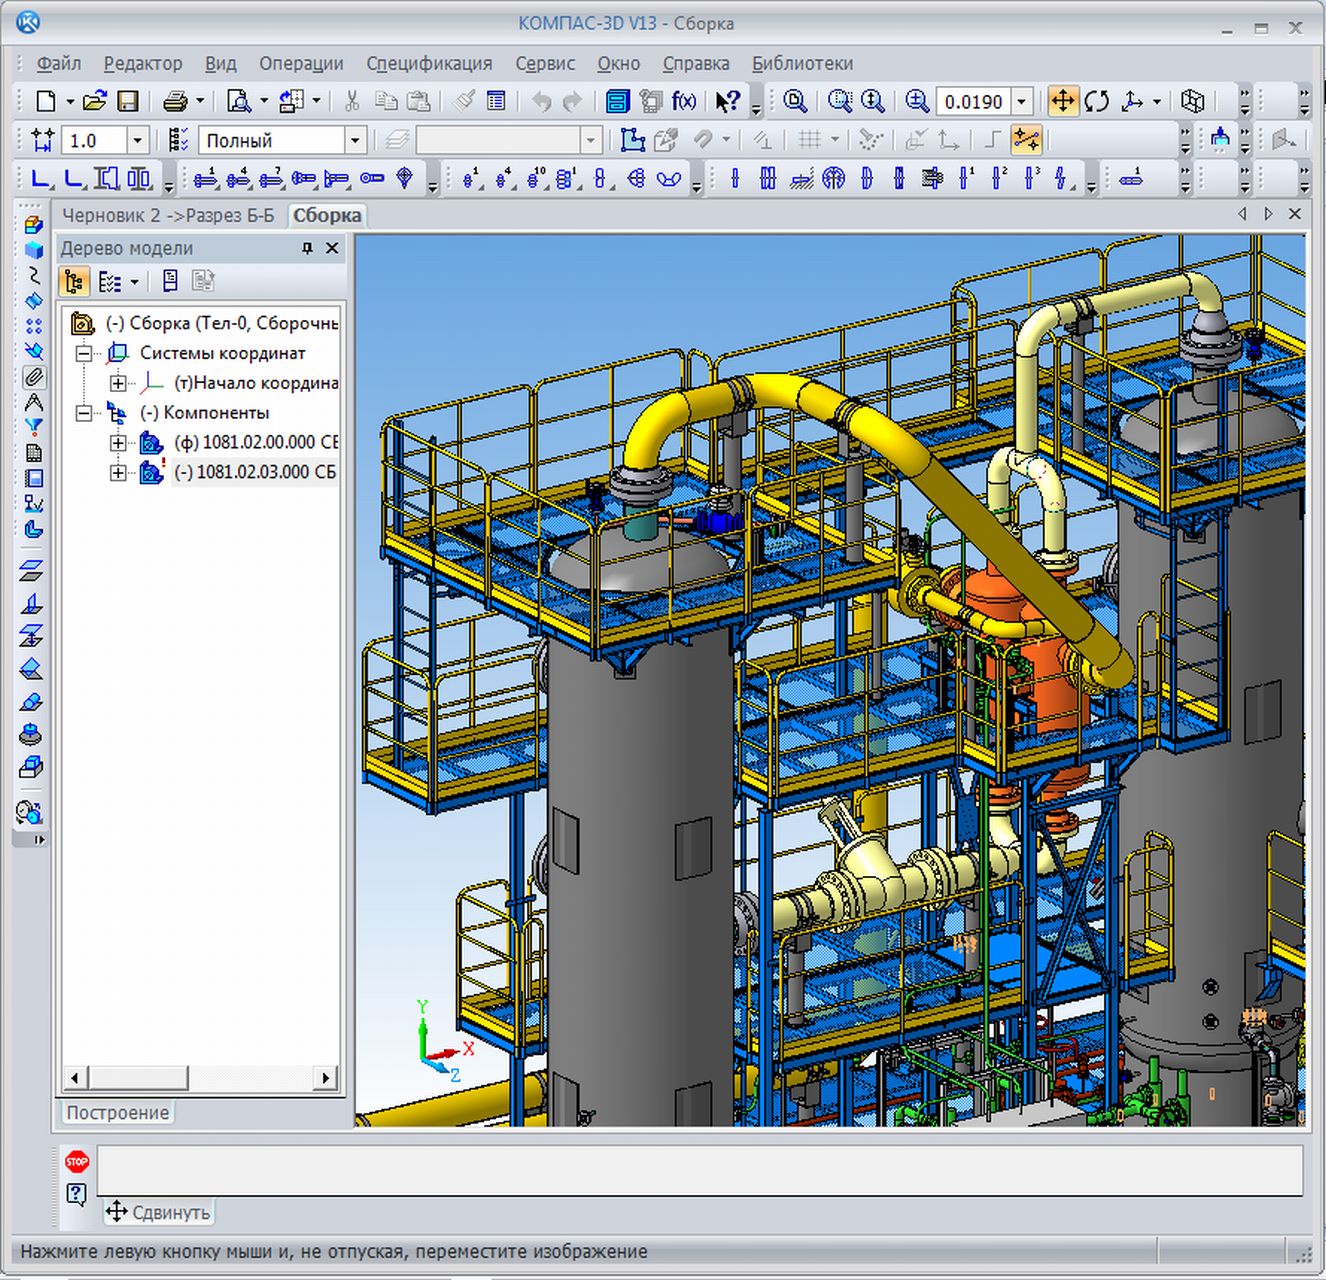Click the Measure compass icon in sidebar
The height and width of the screenshot is (1280, 1326).
pyautogui.click(x=33, y=403)
